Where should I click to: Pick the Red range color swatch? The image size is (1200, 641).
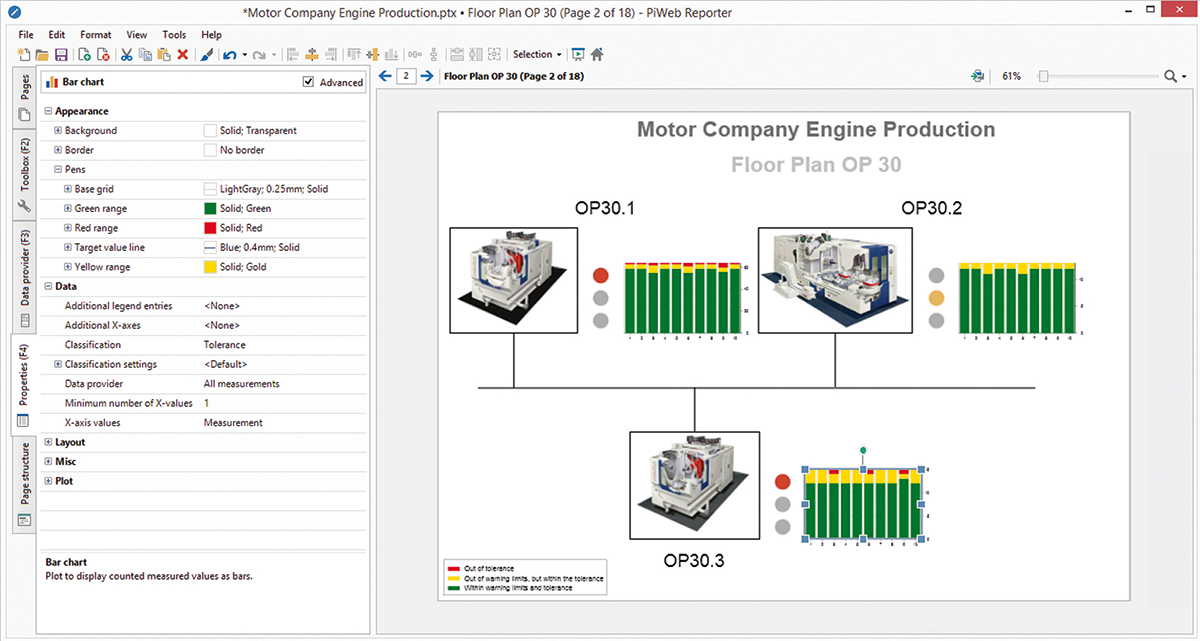click(210, 228)
